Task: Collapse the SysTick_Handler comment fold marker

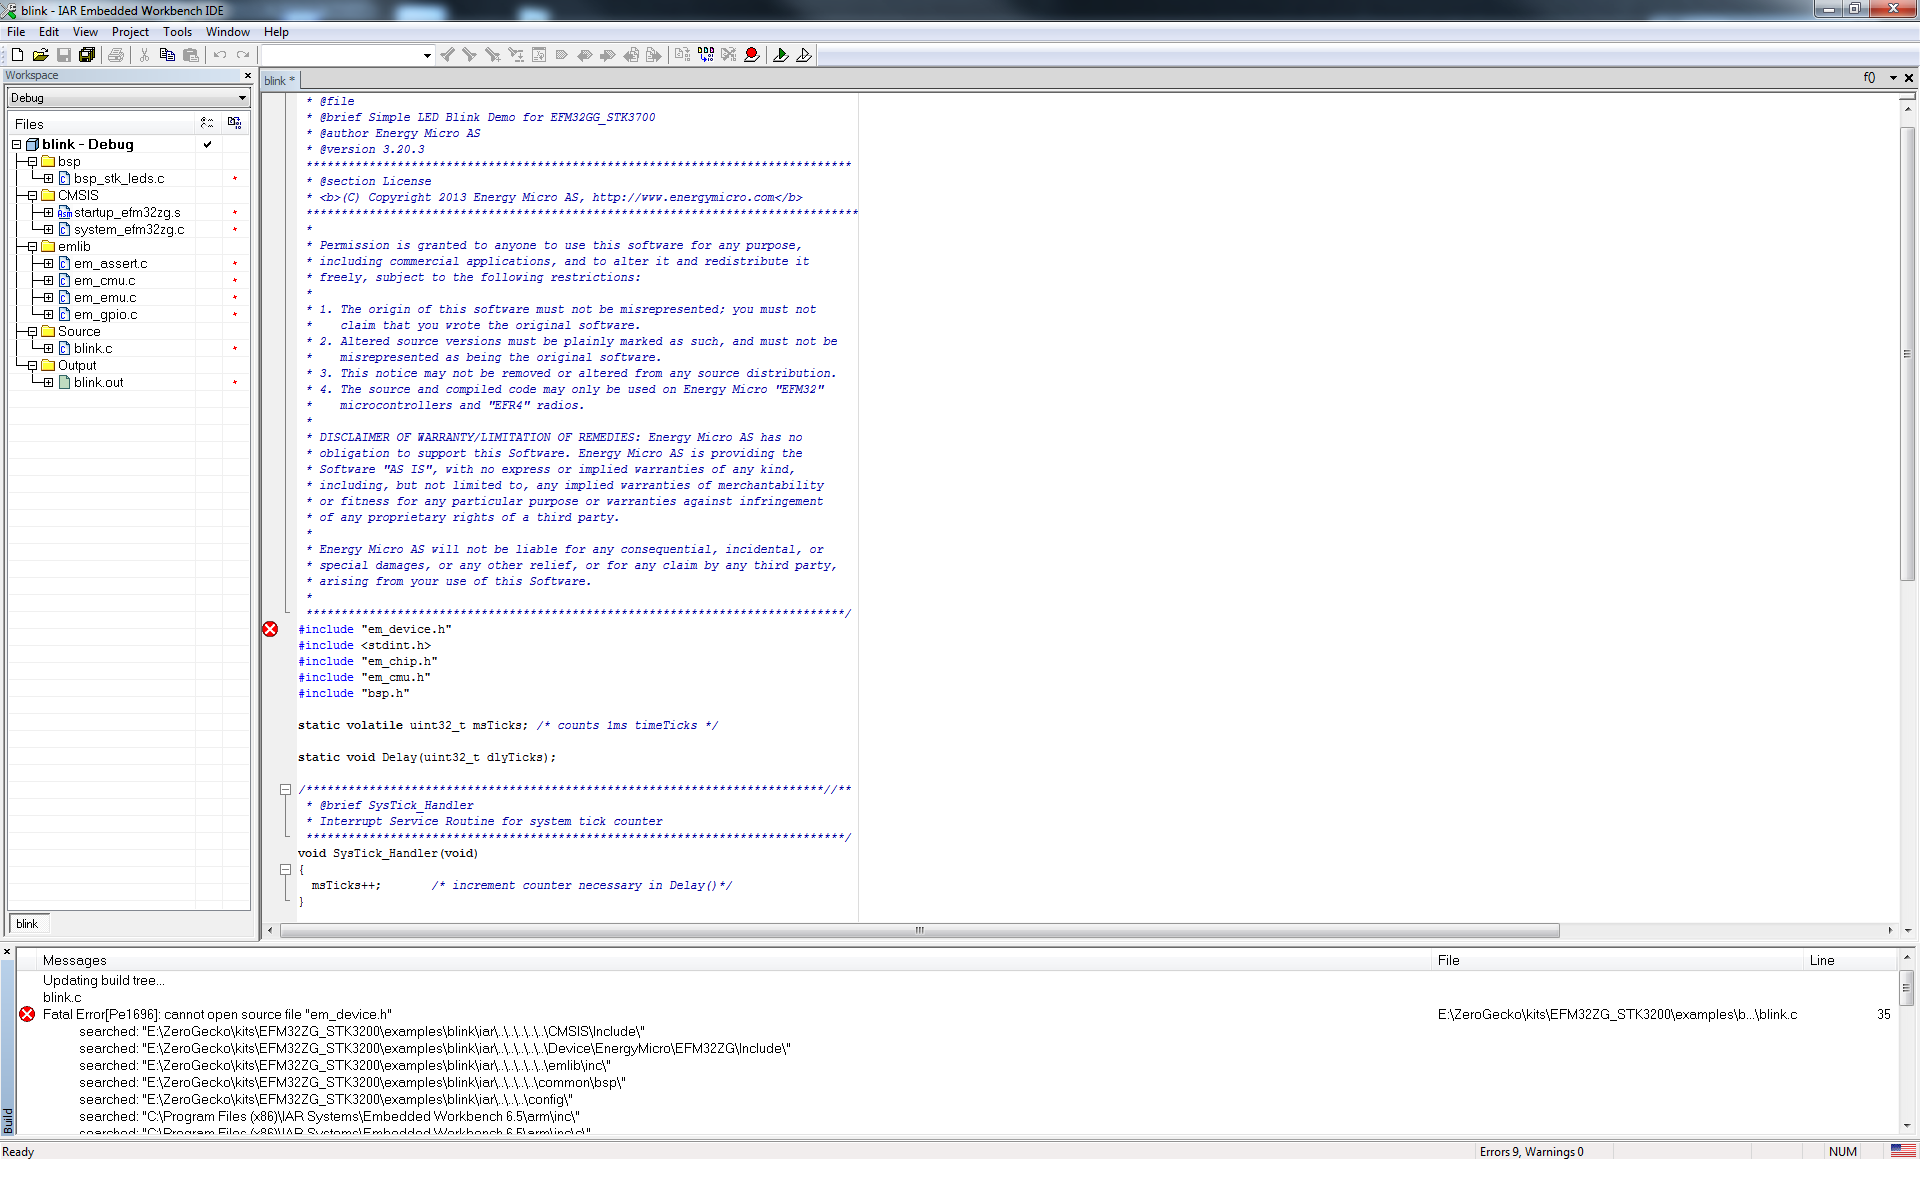Action: click(285, 789)
